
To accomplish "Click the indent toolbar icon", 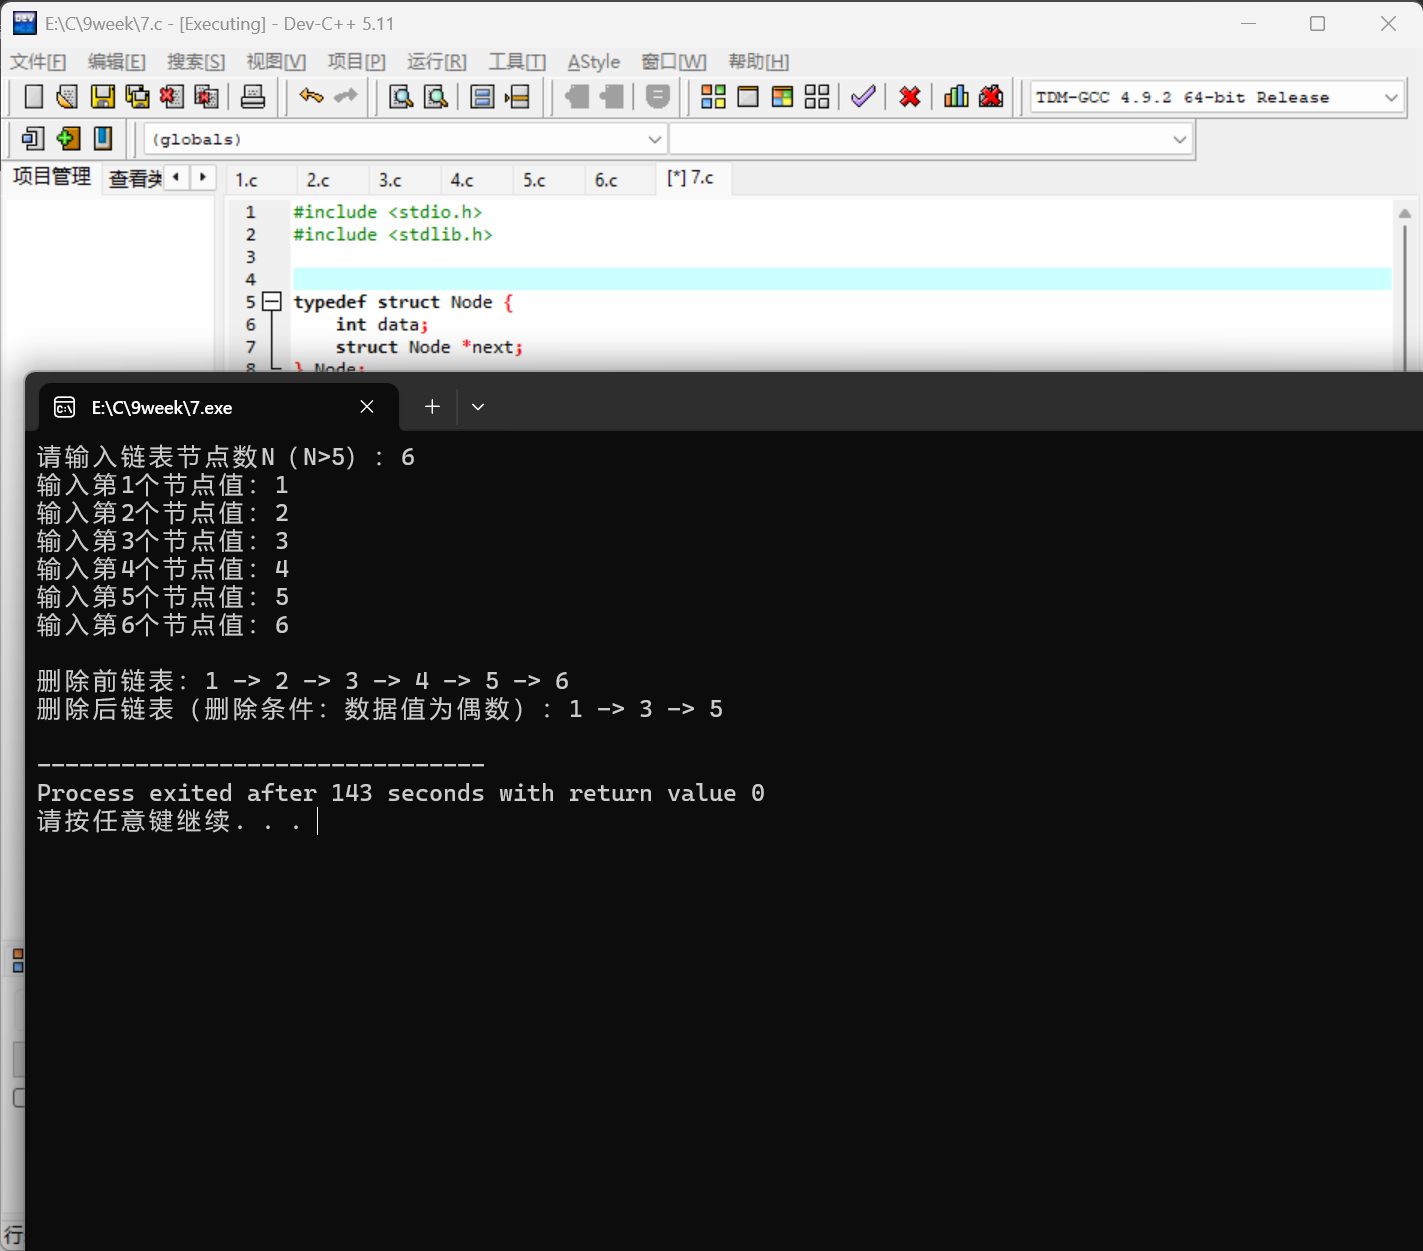I will coord(577,97).
